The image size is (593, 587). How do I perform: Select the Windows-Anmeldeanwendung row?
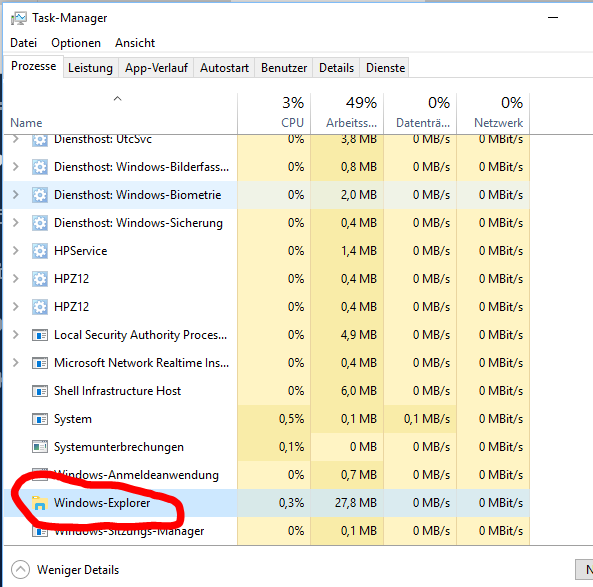[267, 475]
